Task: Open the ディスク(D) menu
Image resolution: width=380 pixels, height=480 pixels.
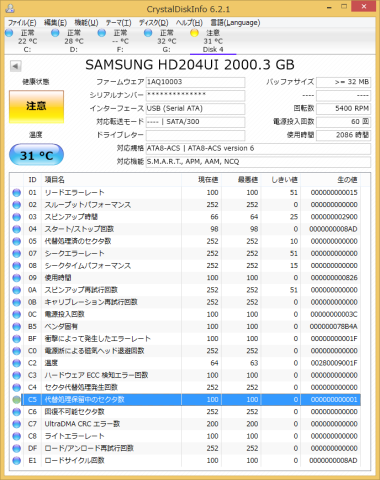Action: tap(153, 23)
